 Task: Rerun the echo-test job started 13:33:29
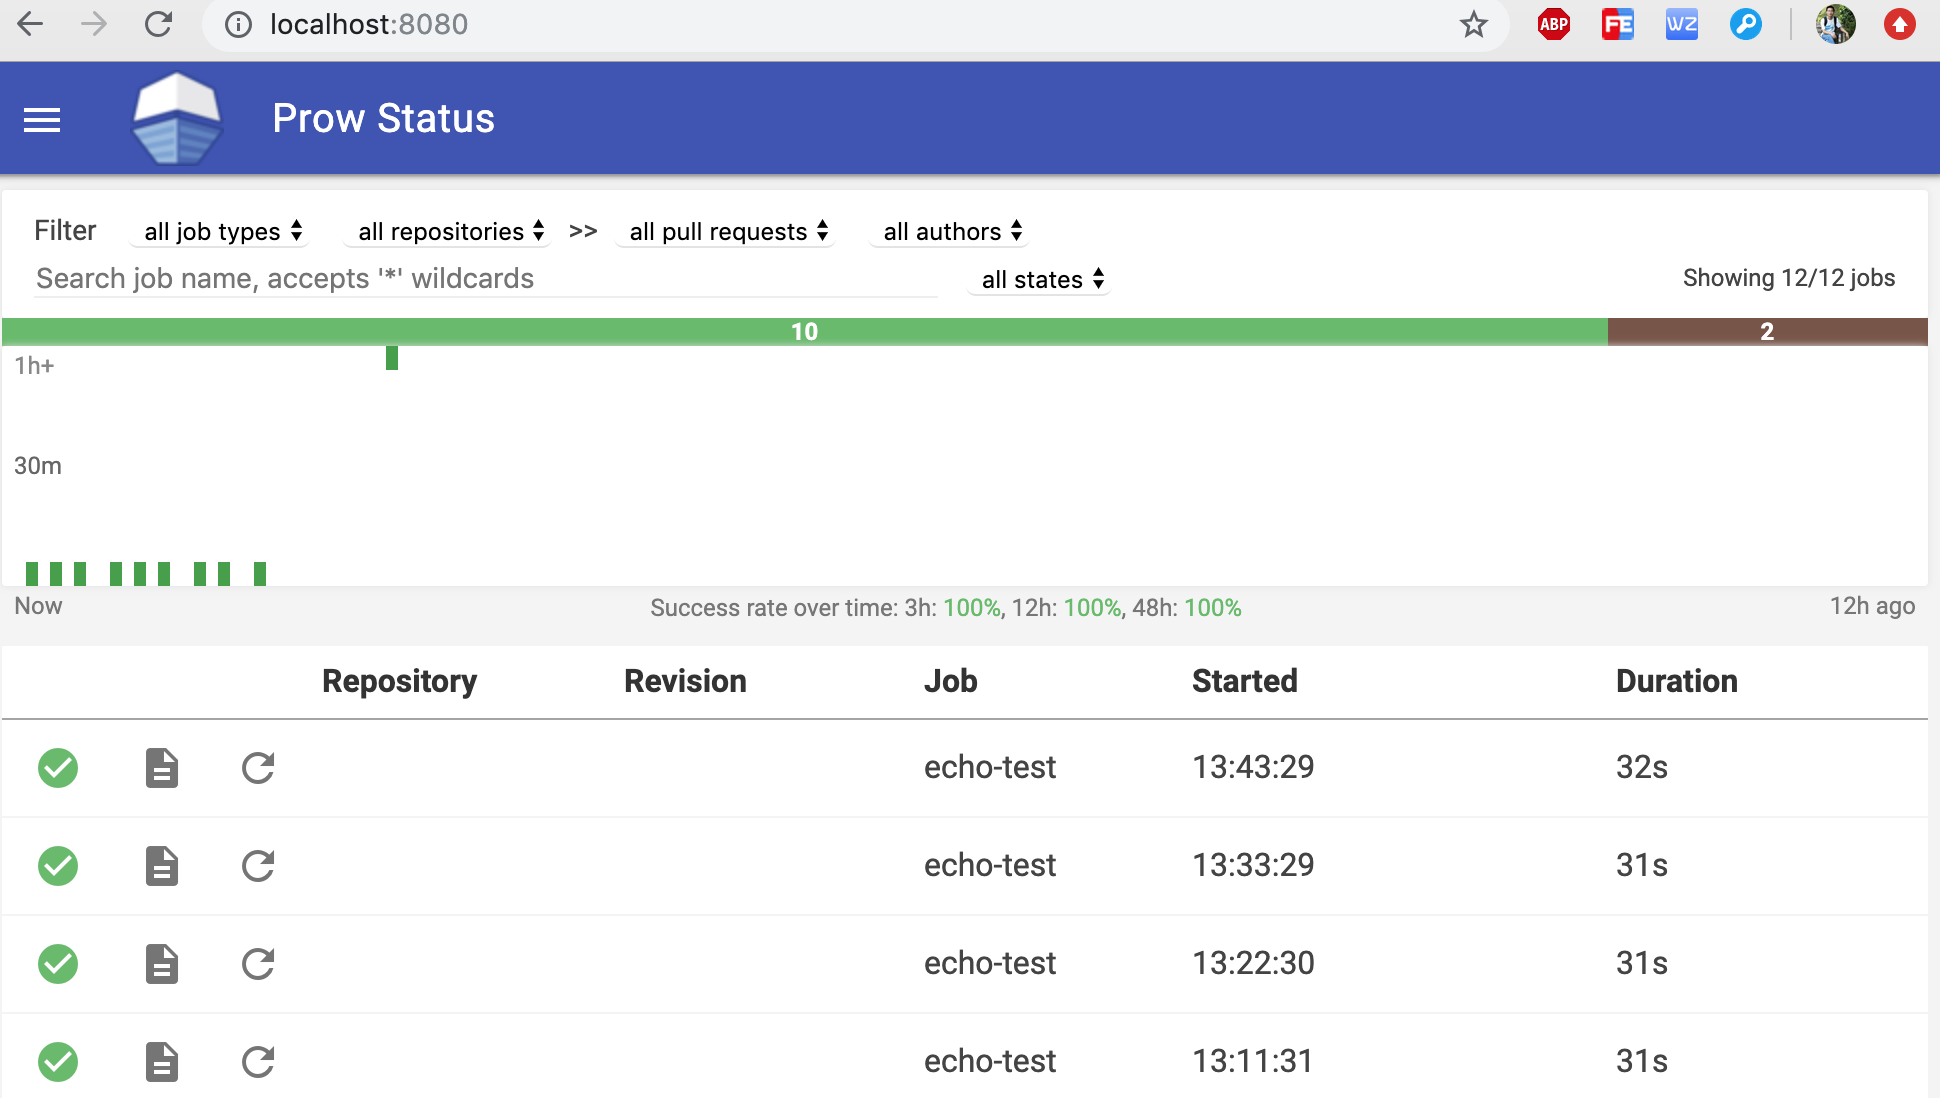[x=258, y=866]
